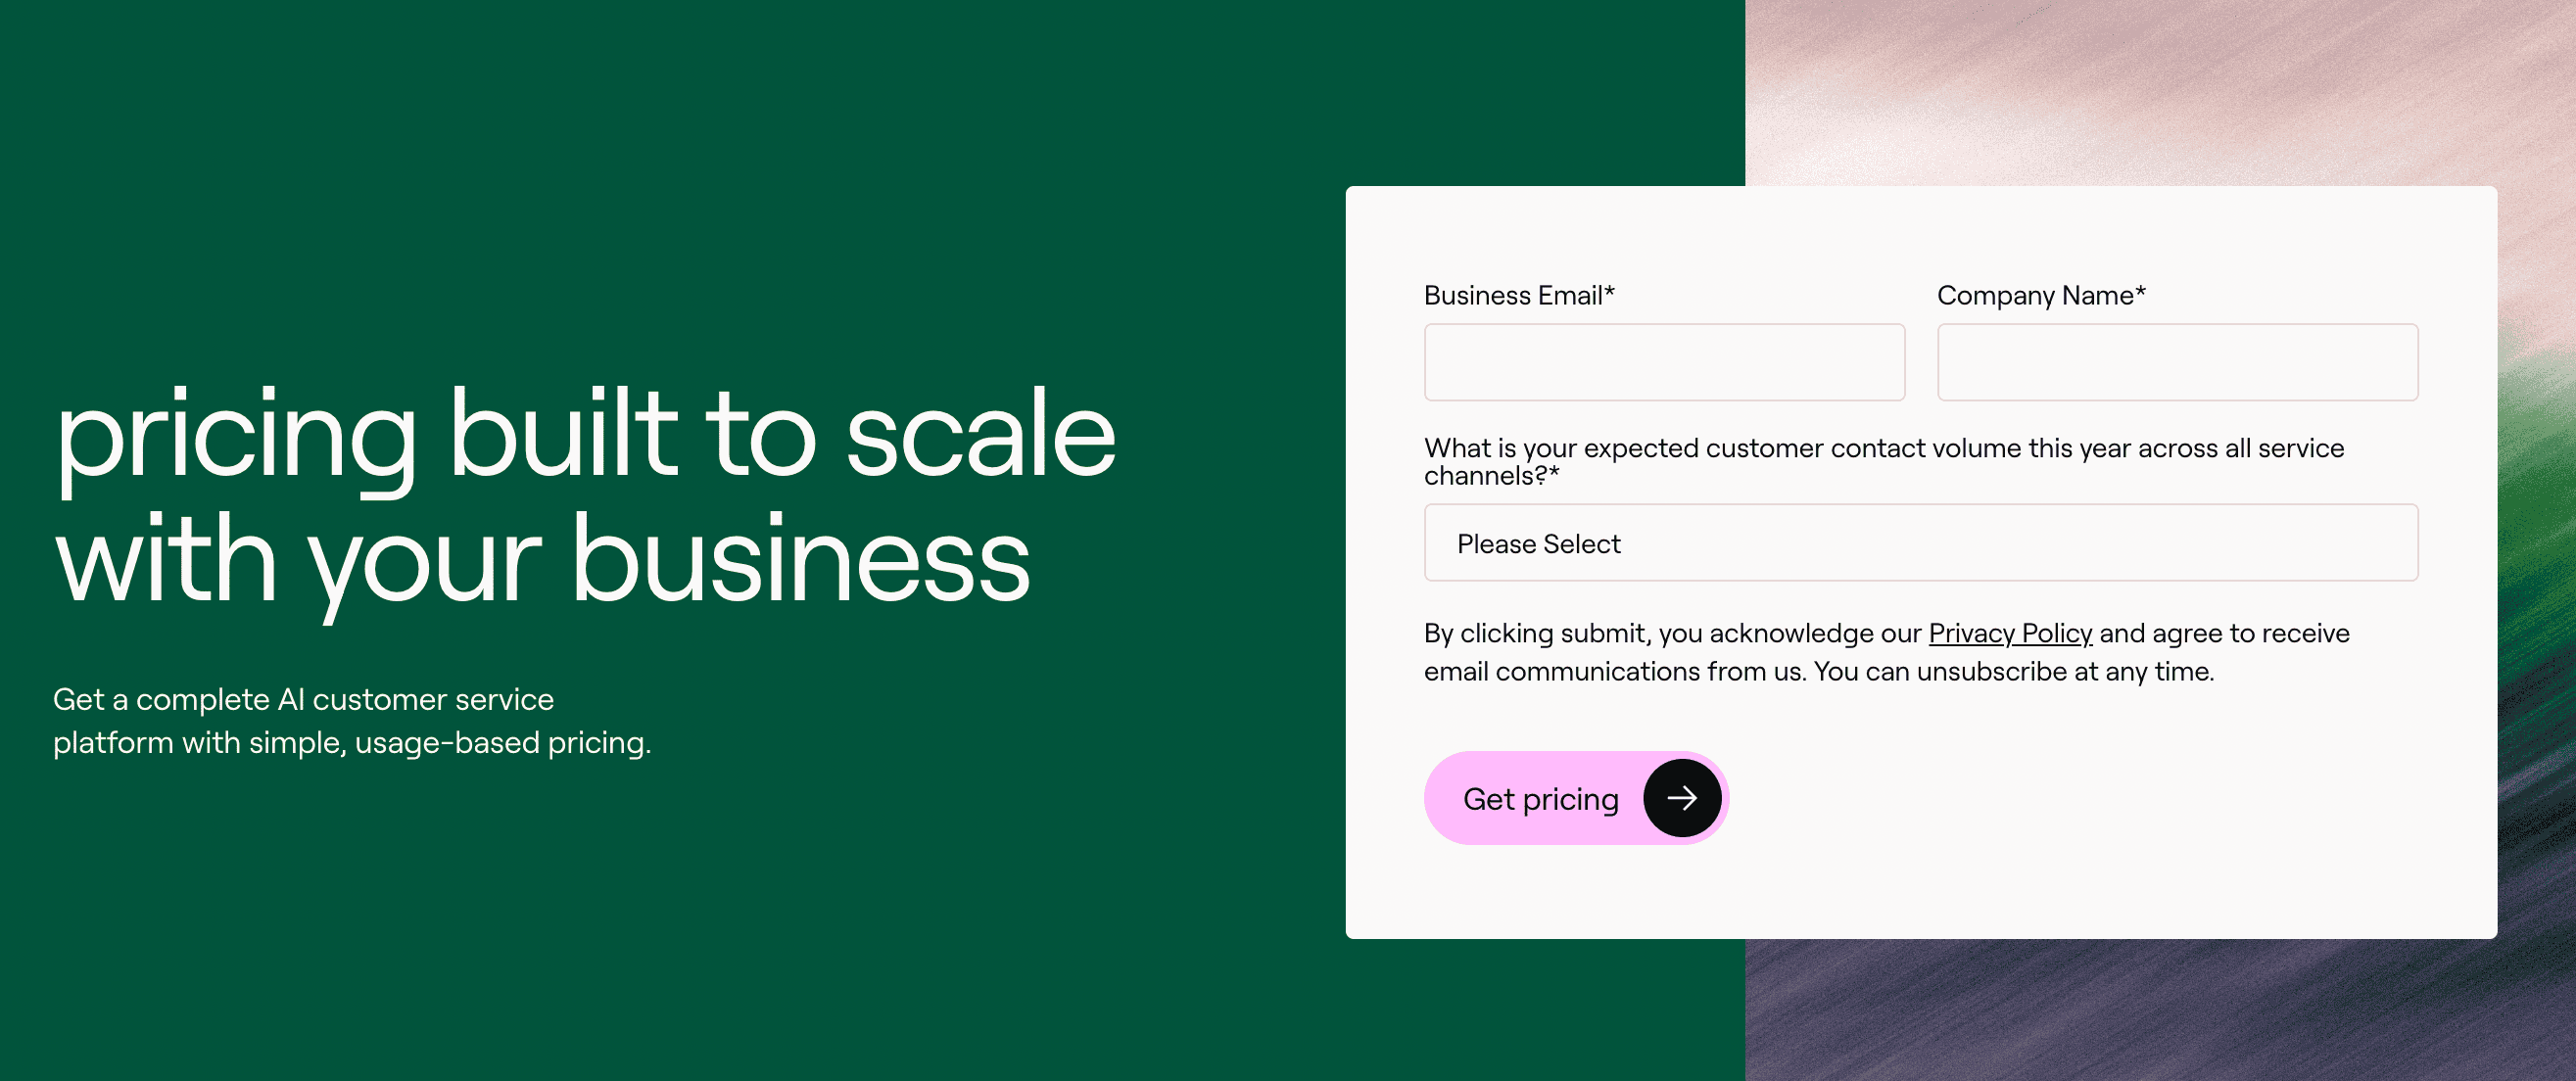Click the "You can unsubscribe at any time" sentence
Image resolution: width=2576 pixels, height=1081 pixels.
pyautogui.click(x=2014, y=671)
